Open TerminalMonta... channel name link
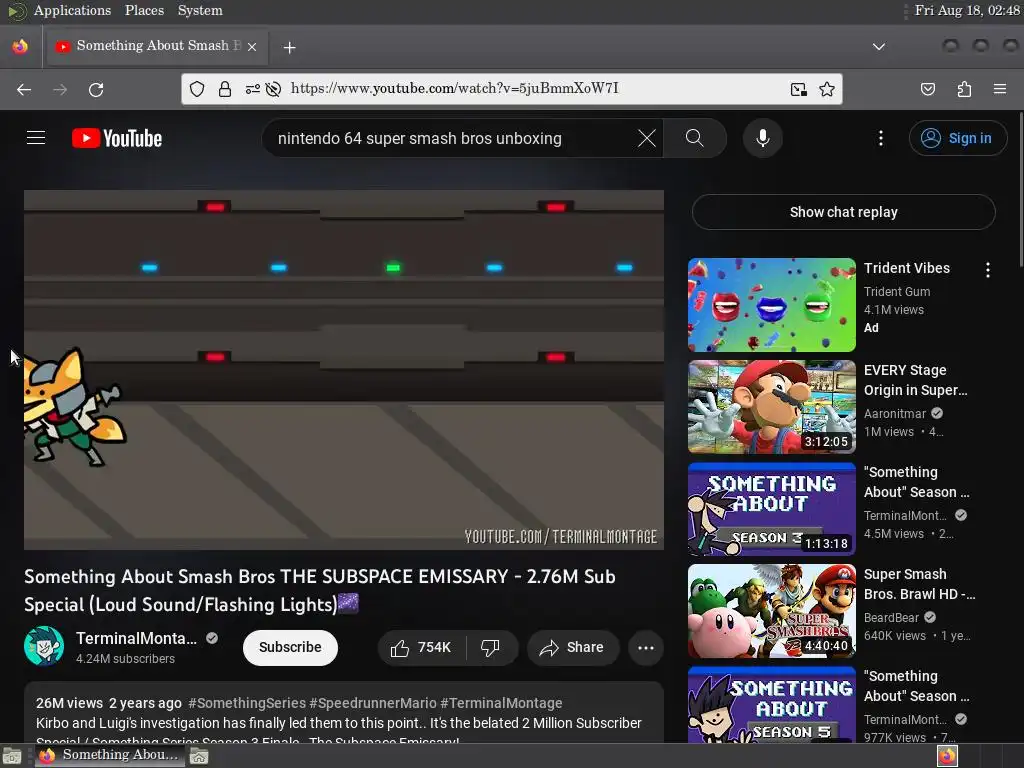 (x=136, y=639)
